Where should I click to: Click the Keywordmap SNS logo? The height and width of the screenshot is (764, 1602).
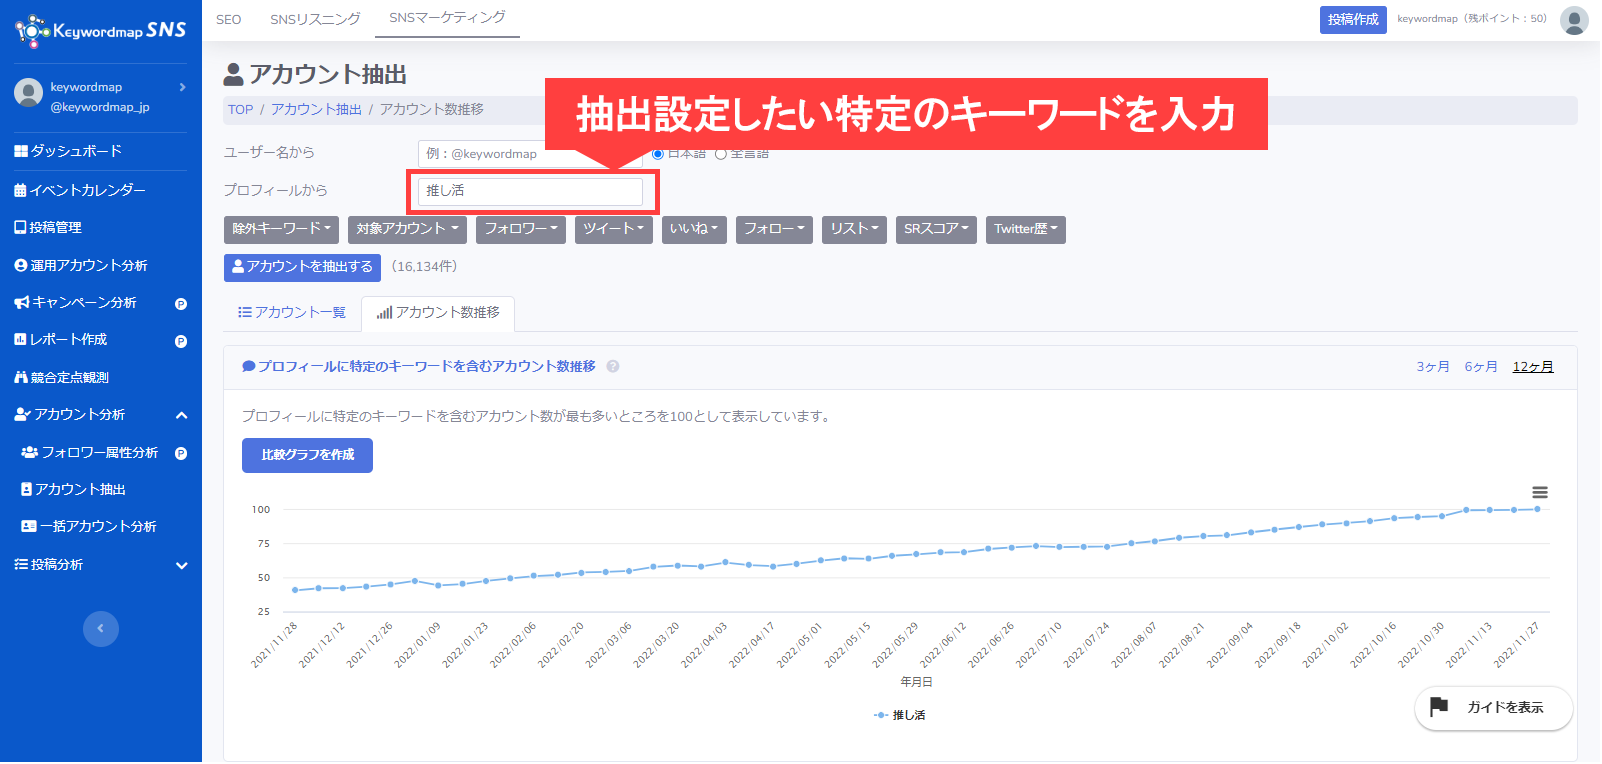click(x=101, y=31)
